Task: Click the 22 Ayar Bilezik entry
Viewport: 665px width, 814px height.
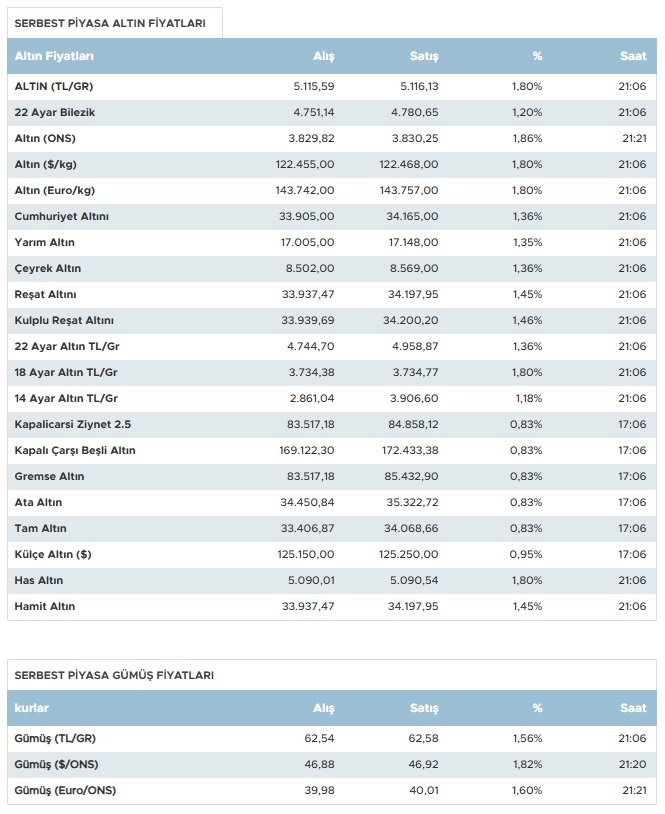Action: [55, 112]
